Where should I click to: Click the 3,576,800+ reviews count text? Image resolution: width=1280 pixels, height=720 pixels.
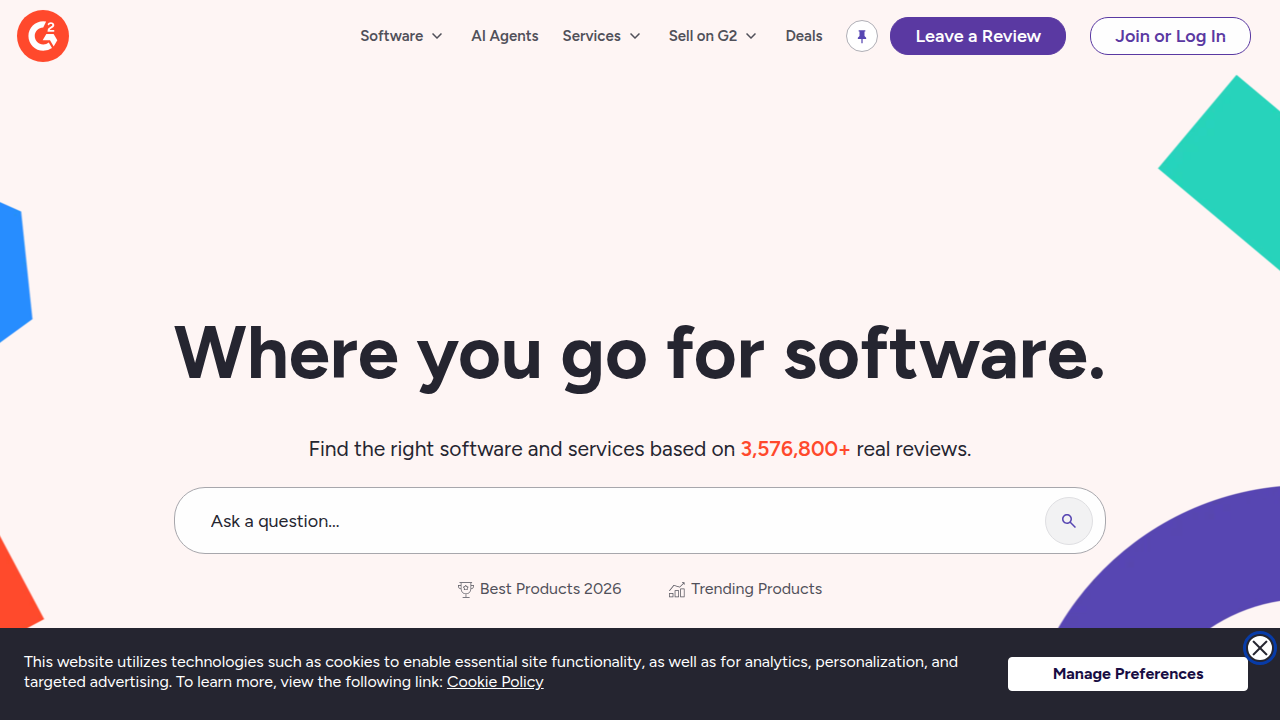coord(795,449)
